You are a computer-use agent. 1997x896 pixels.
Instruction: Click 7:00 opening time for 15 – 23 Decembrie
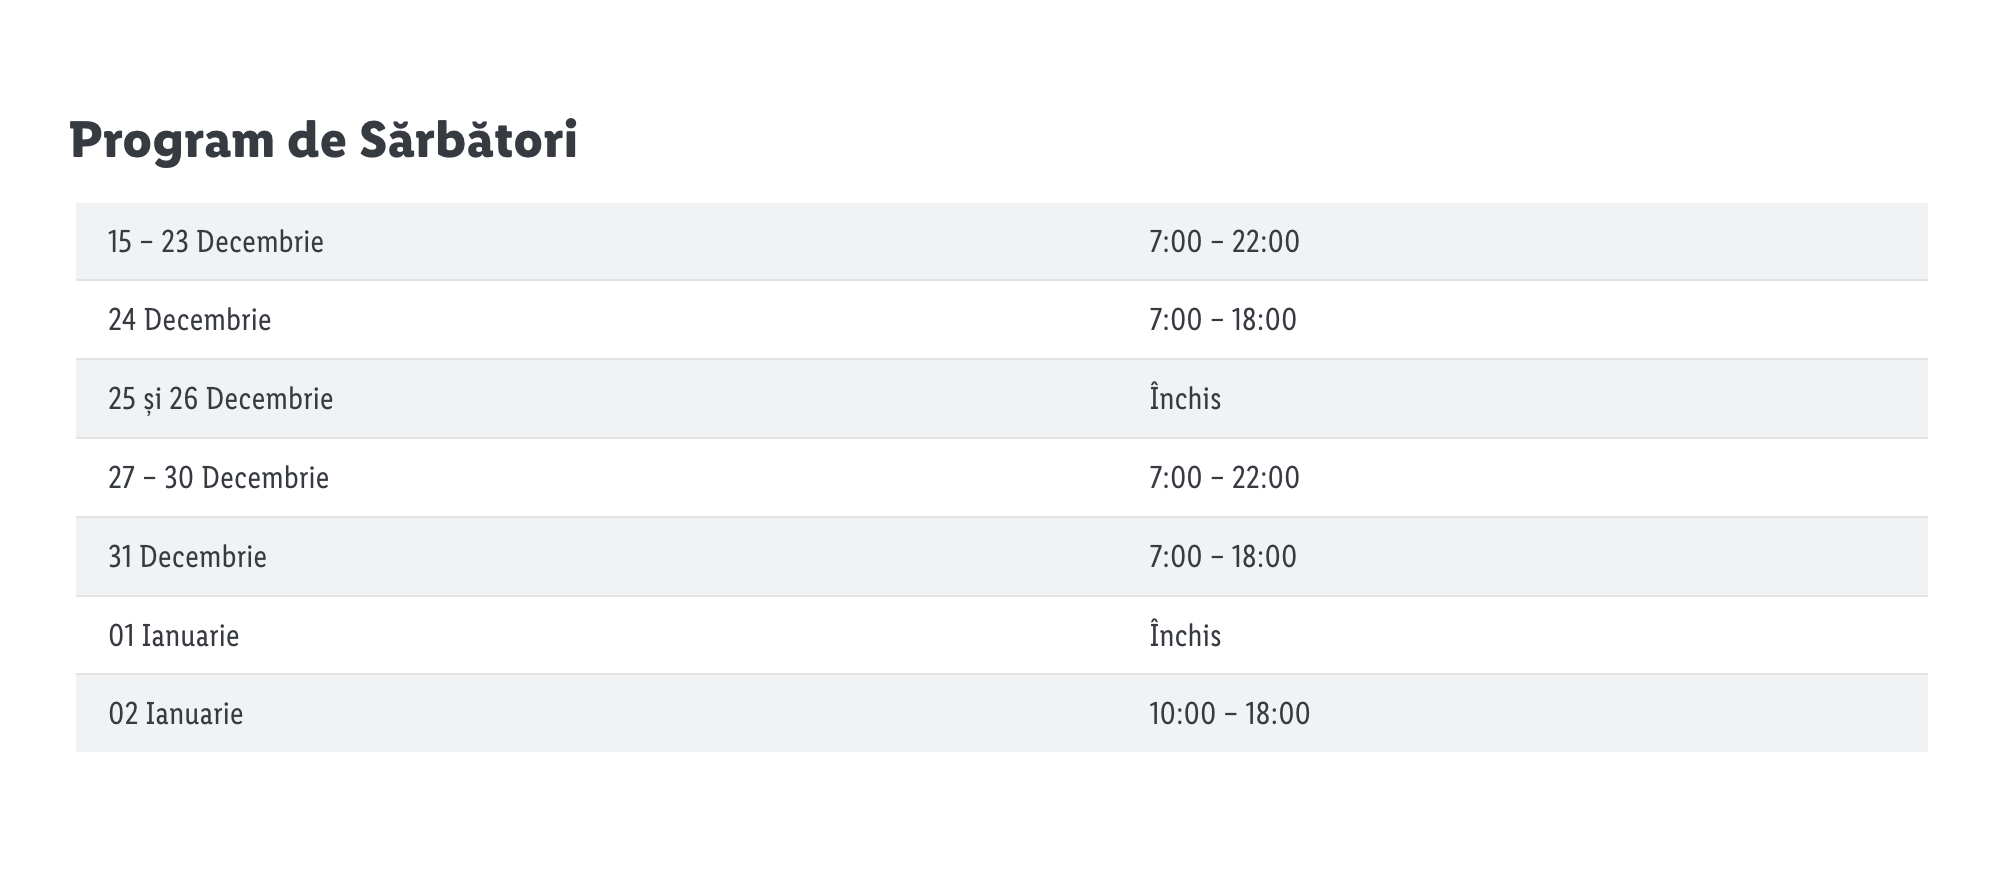(x=1175, y=242)
